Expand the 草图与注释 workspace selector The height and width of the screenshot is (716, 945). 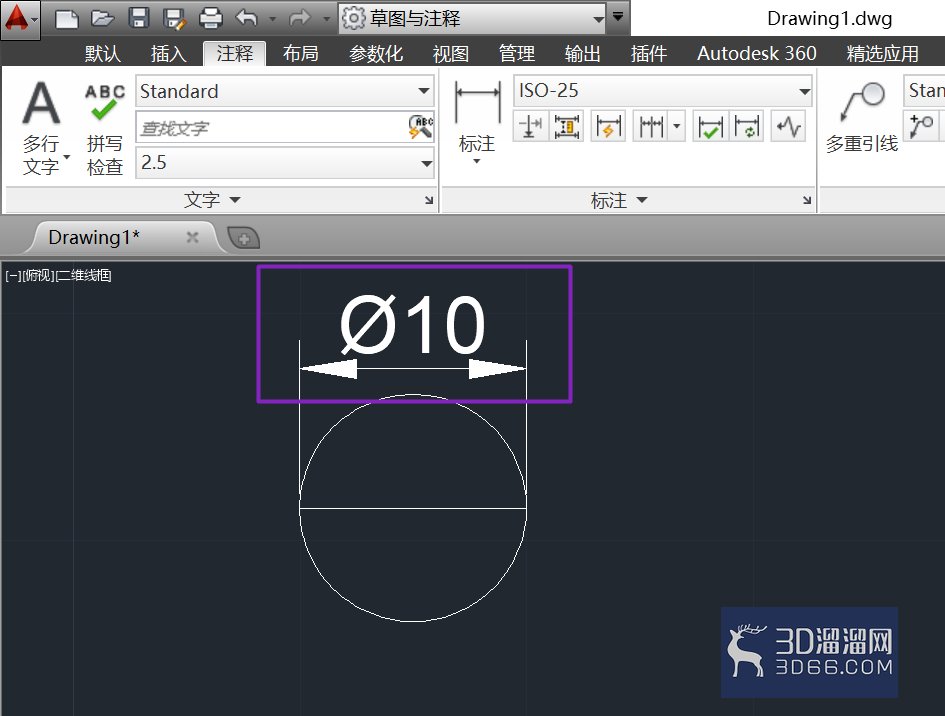(597, 19)
